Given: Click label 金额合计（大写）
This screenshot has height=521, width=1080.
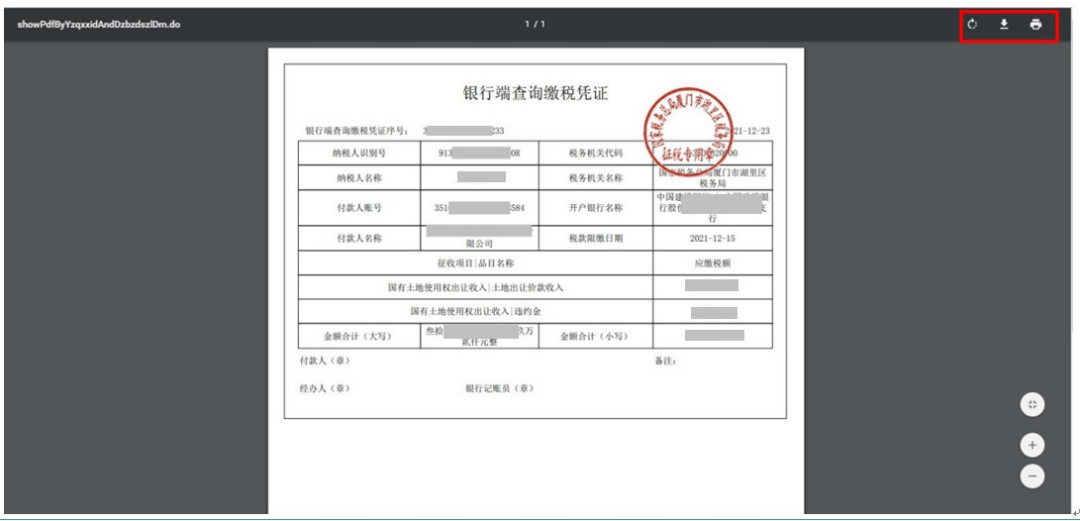Looking at the screenshot, I should [357, 336].
